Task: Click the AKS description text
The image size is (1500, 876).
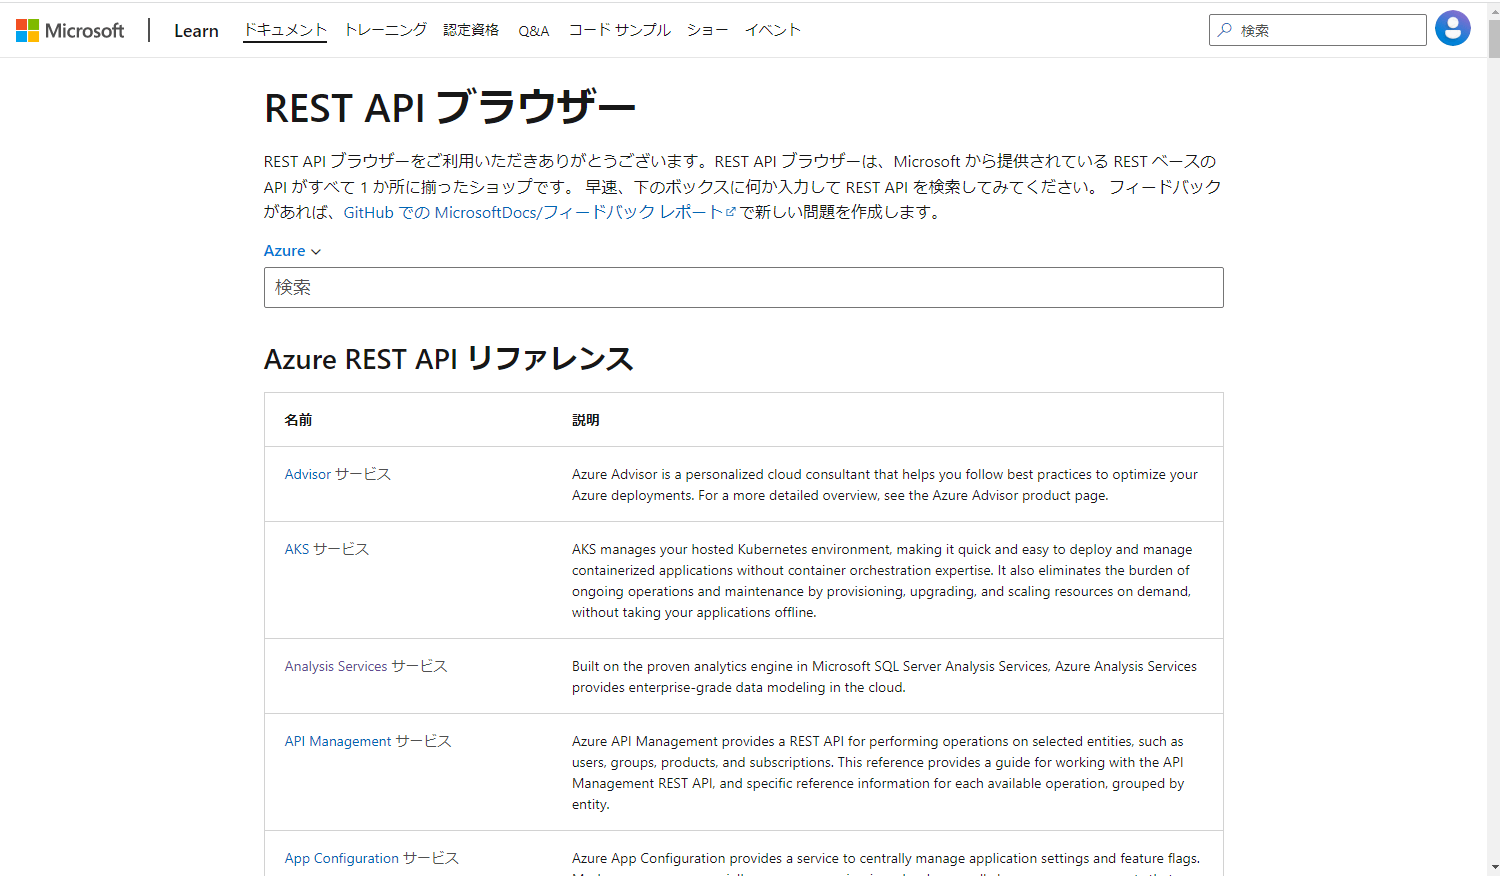Action: 882,581
